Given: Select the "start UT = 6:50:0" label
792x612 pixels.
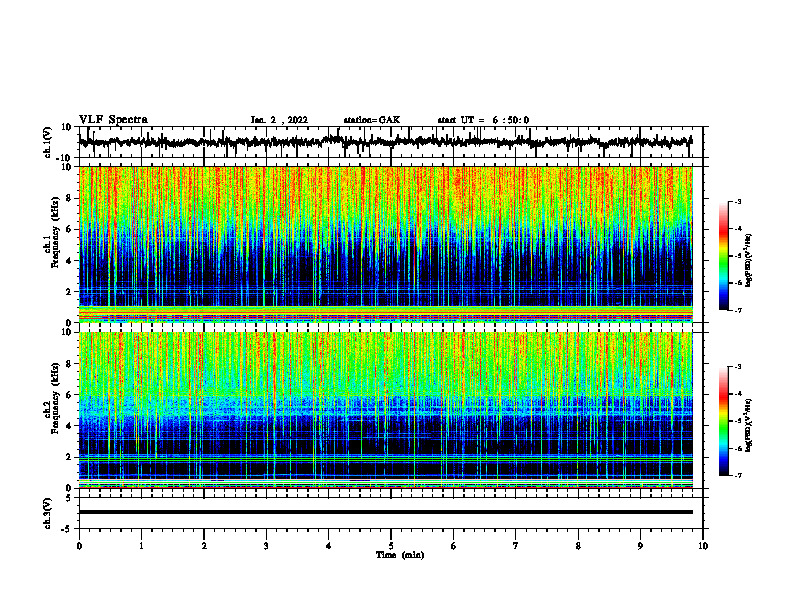Looking at the screenshot, I should pos(483,120).
